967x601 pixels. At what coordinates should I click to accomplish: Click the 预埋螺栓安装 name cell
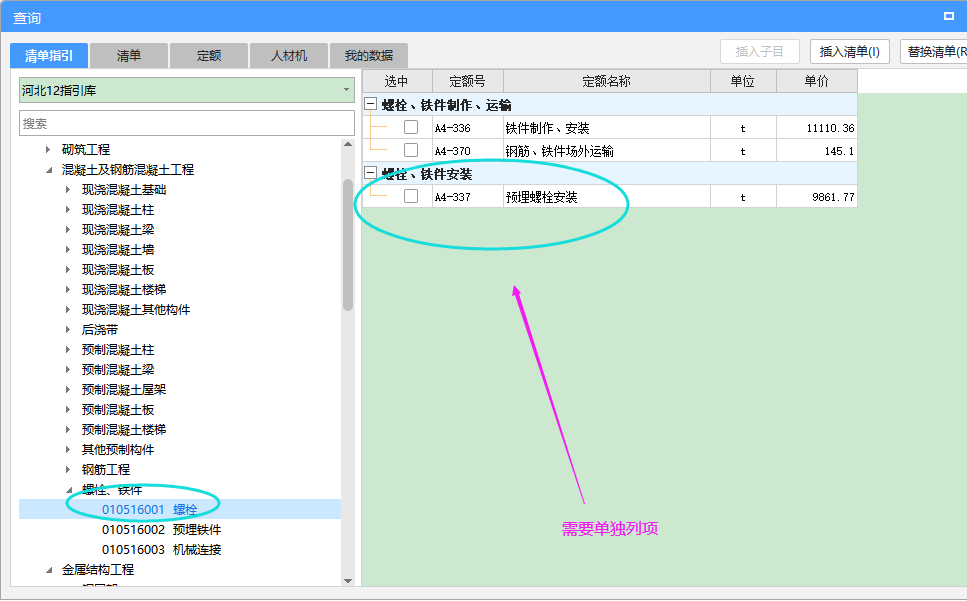[x=607, y=197]
